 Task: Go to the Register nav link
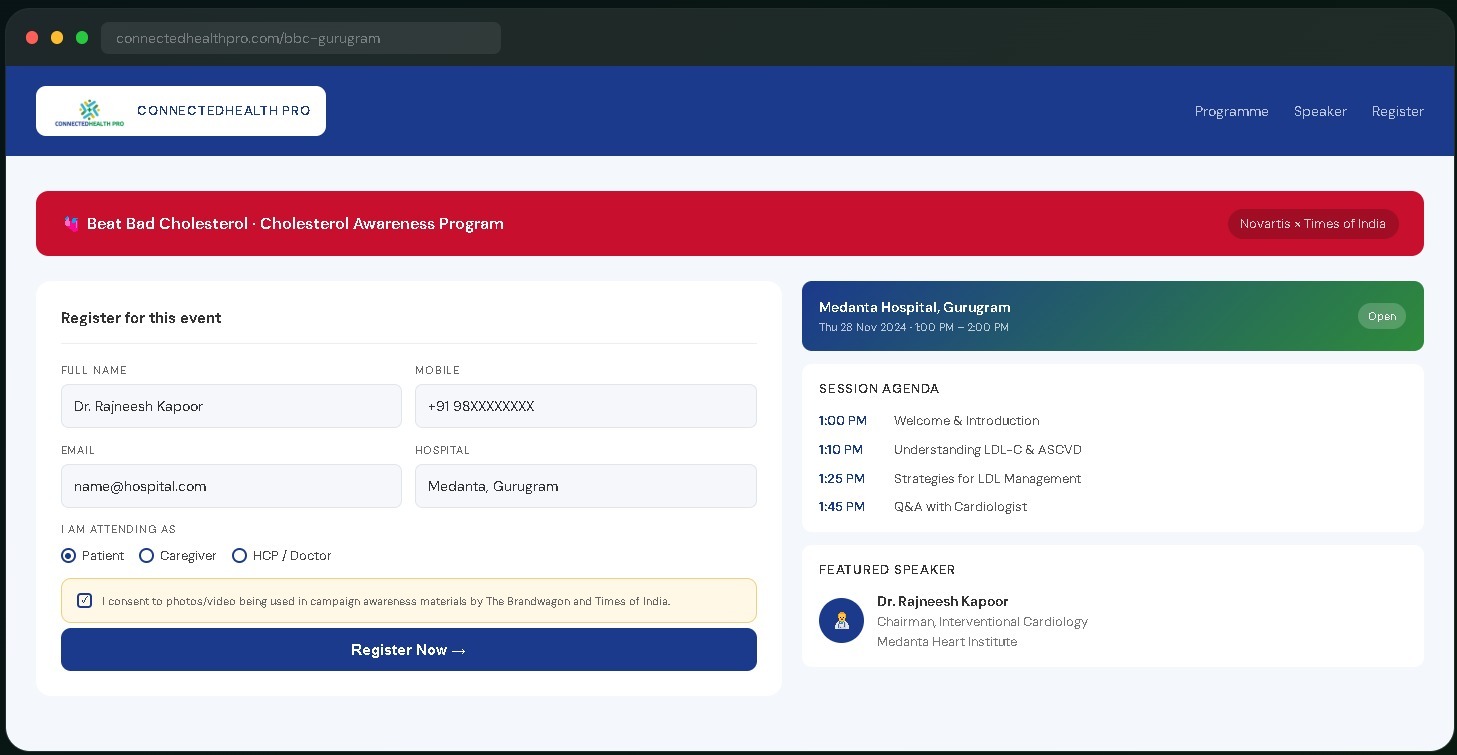pyautogui.click(x=1398, y=111)
